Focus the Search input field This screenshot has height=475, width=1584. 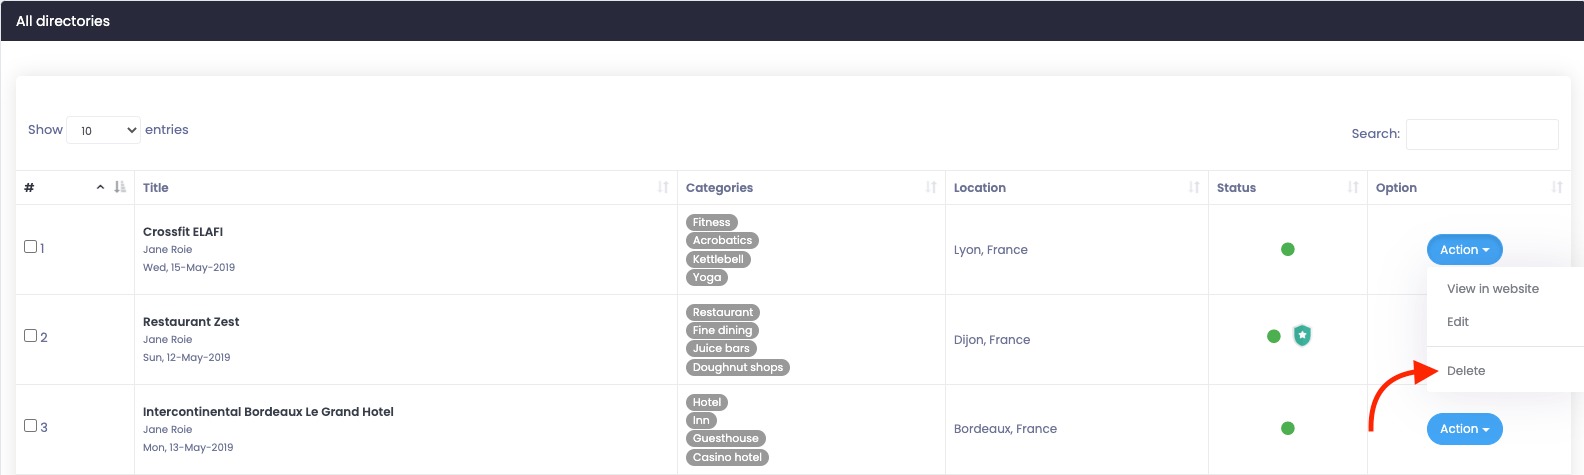tap(1482, 134)
